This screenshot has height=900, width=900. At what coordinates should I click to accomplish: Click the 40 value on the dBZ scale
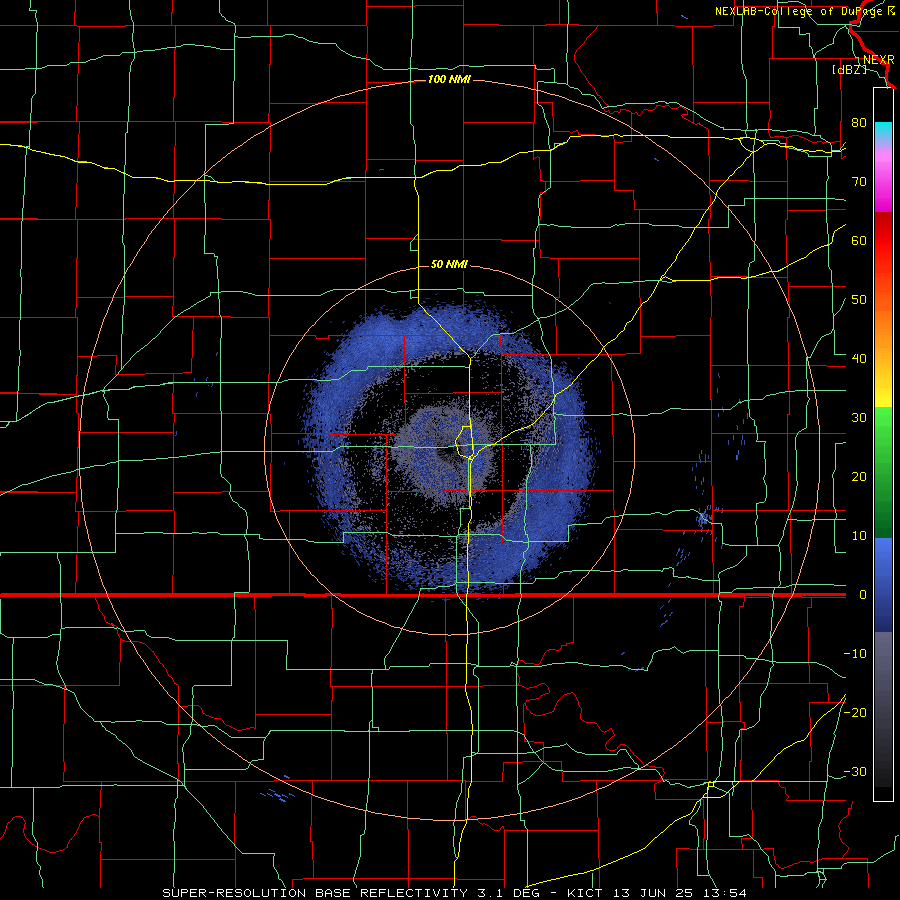859,359
